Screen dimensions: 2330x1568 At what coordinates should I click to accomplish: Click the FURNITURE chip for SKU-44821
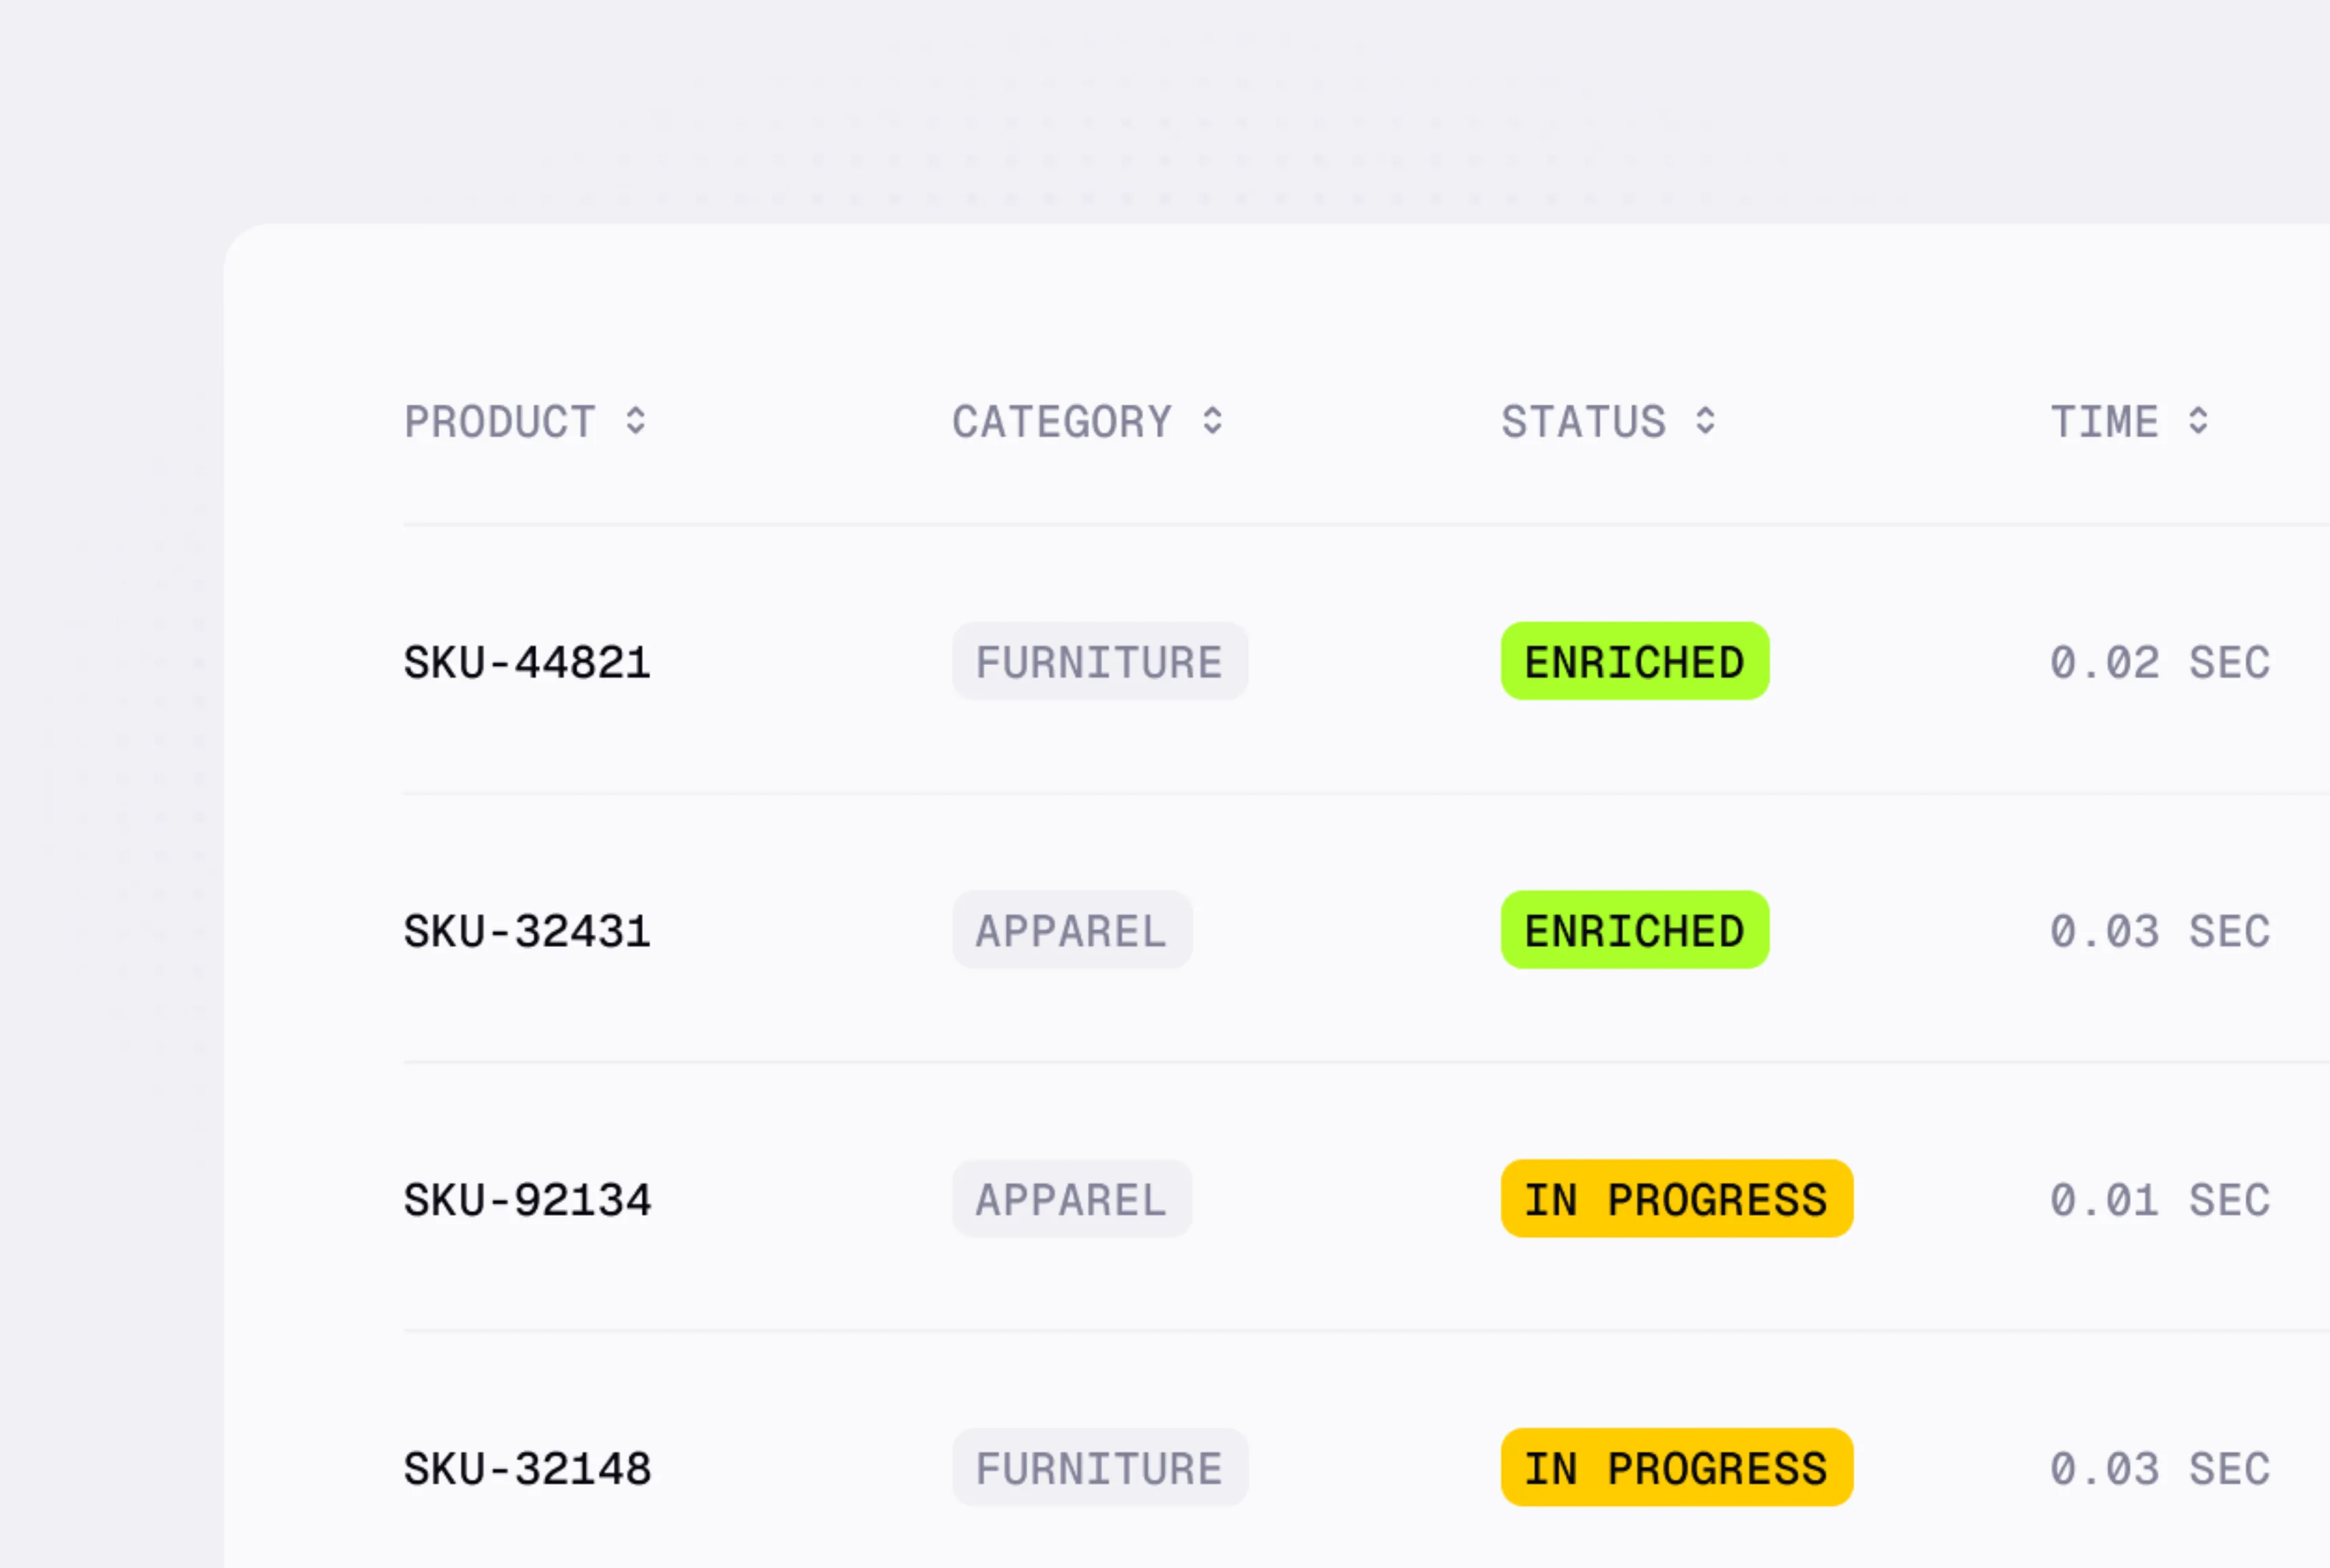1099,660
